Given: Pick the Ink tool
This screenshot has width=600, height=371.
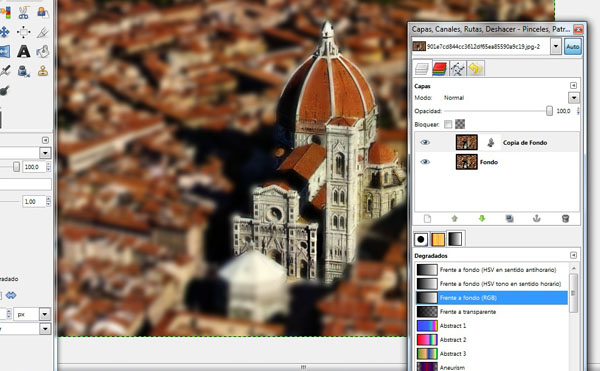Looking at the screenshot, I should 24,71.
